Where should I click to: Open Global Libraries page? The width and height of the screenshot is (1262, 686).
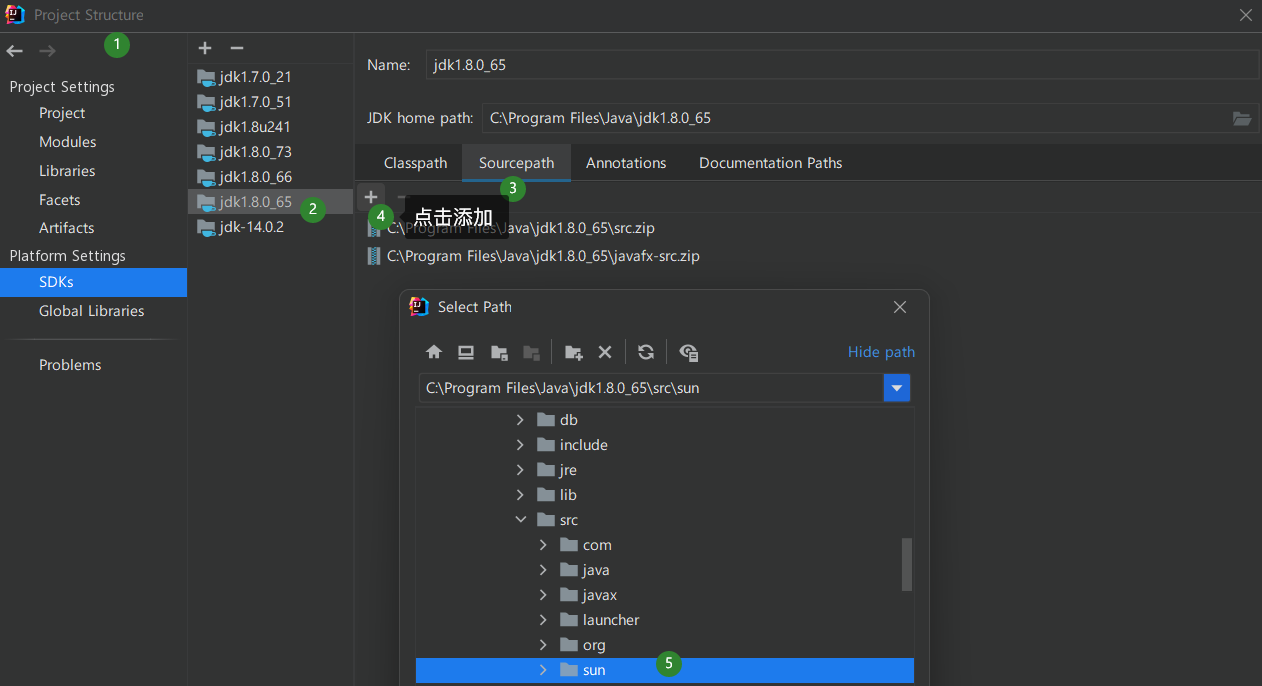(93, 311)
